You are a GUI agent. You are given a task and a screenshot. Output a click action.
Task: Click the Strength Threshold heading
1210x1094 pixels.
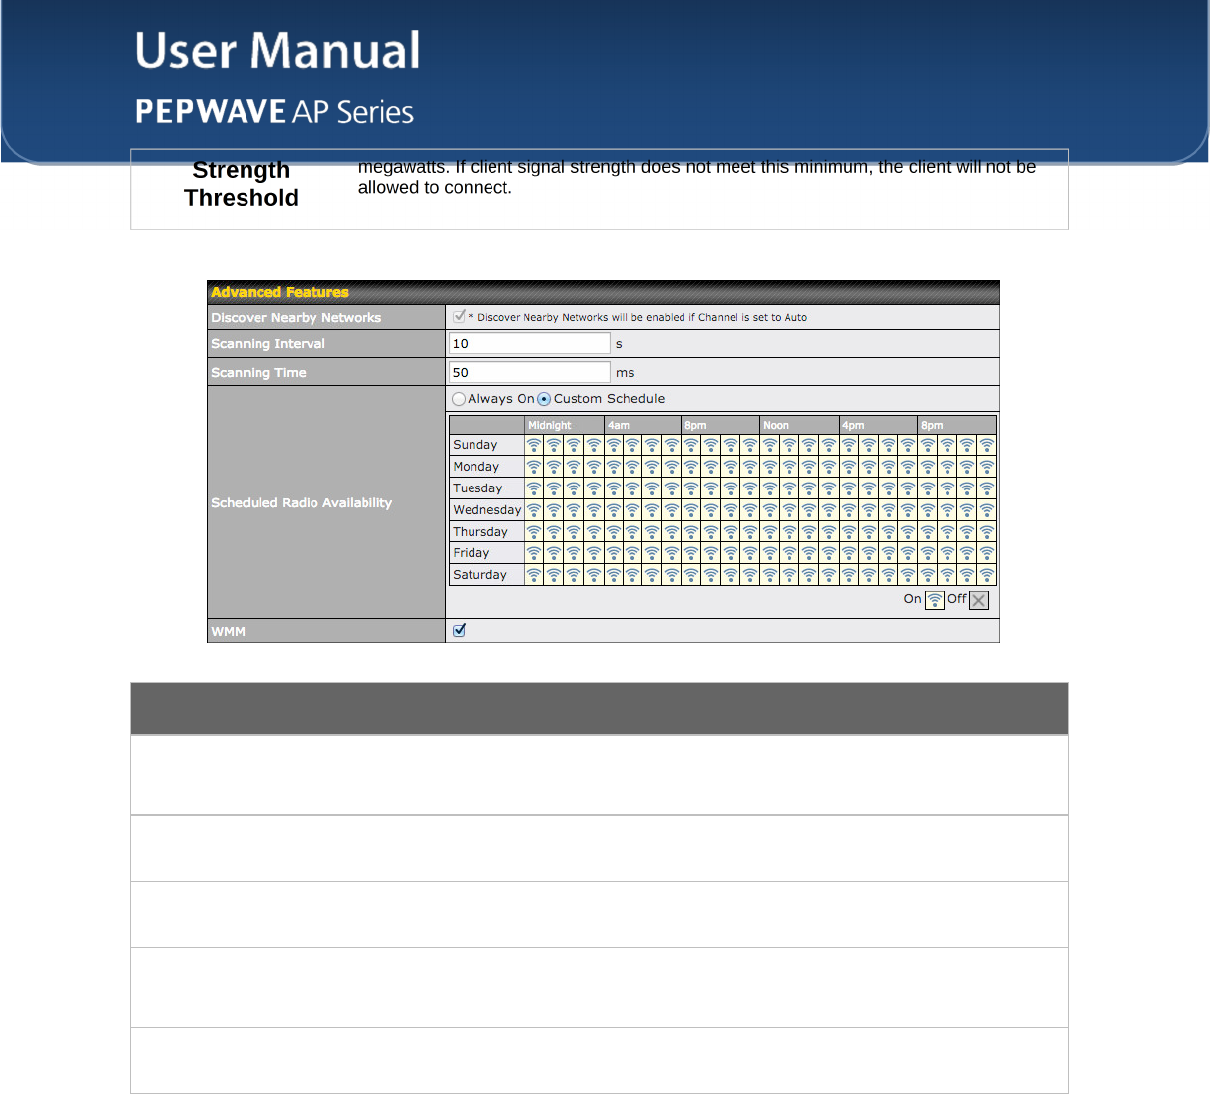point(241,184)
